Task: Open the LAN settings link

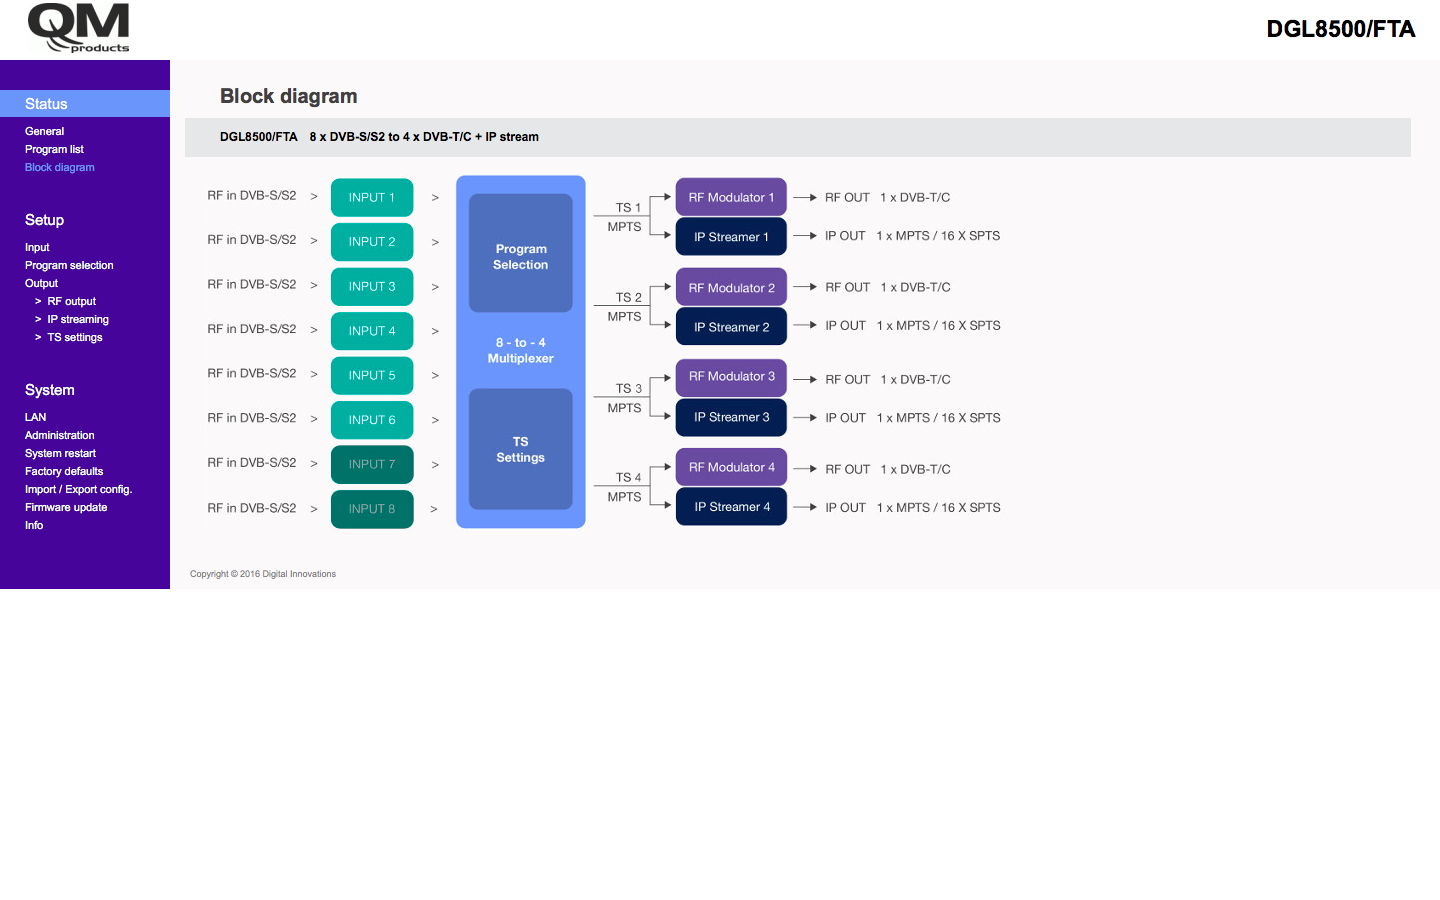Action: point(36,417)
